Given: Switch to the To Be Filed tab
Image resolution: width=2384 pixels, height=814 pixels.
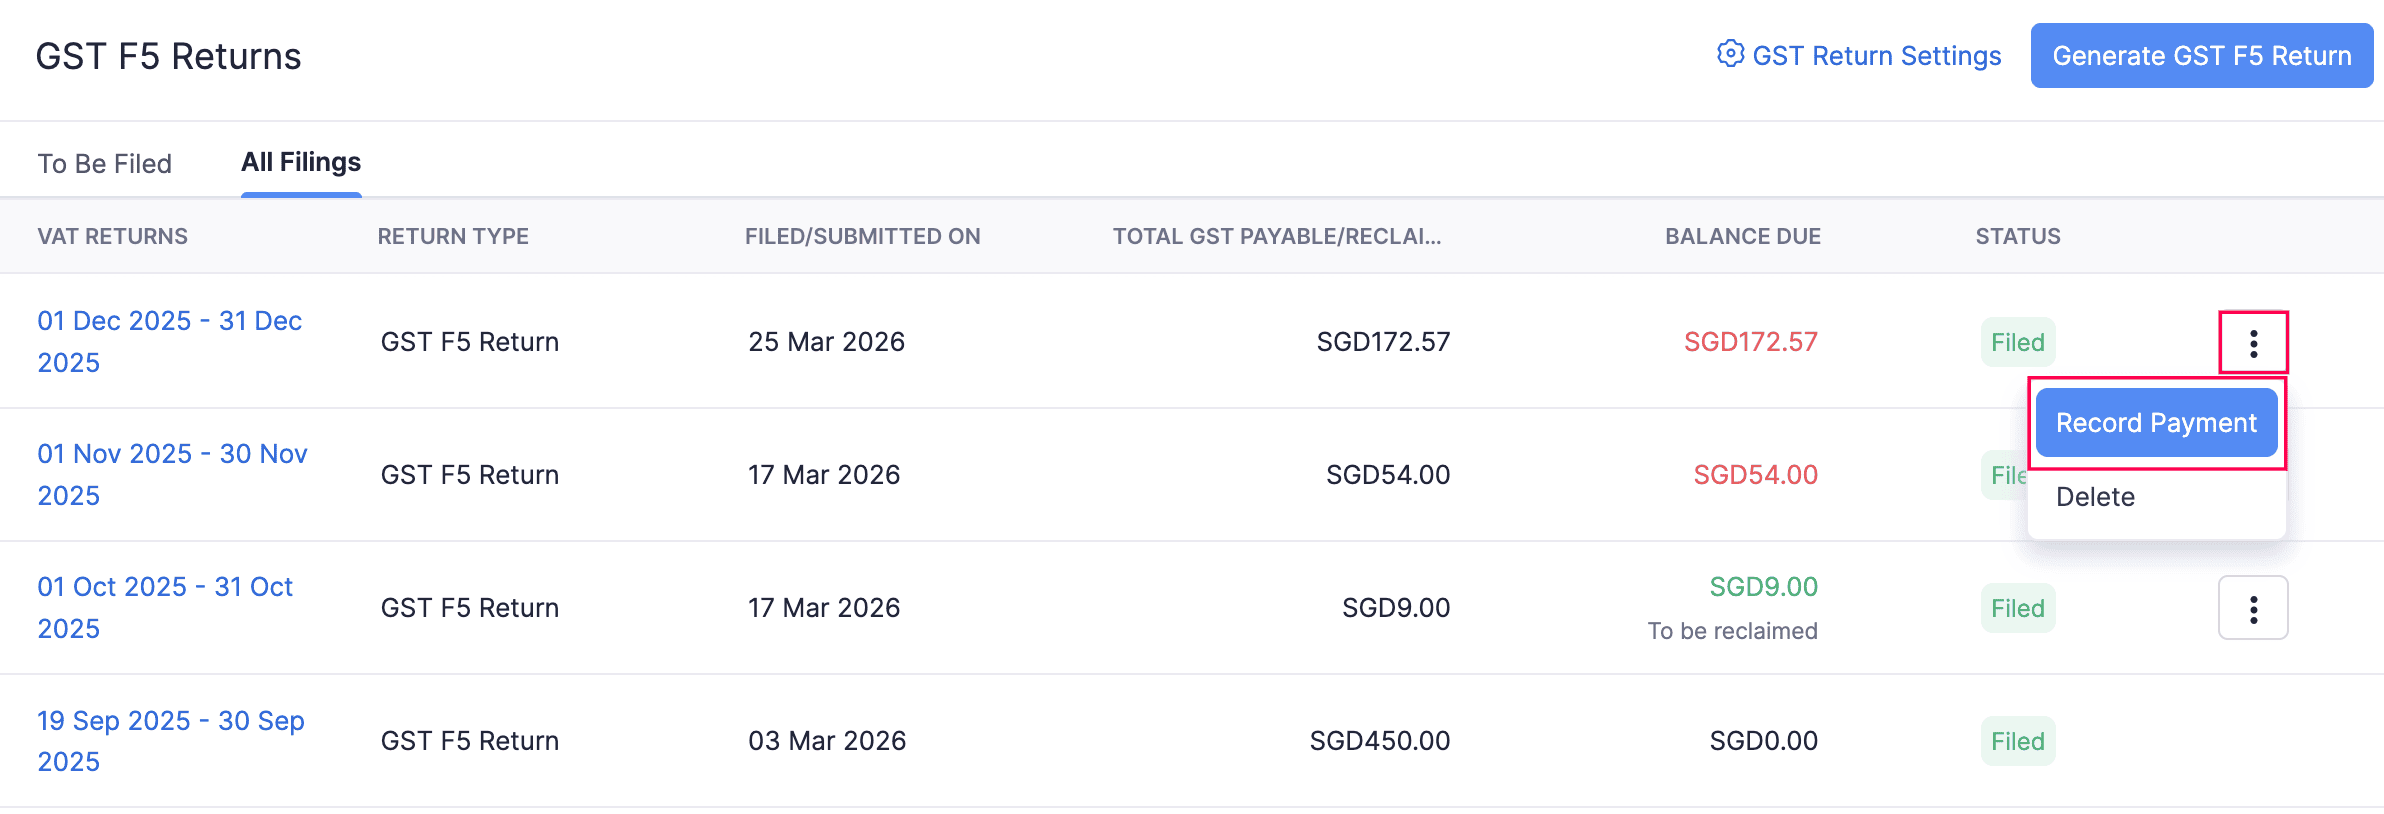Looking at the screenshot, I should pos(104,162).
